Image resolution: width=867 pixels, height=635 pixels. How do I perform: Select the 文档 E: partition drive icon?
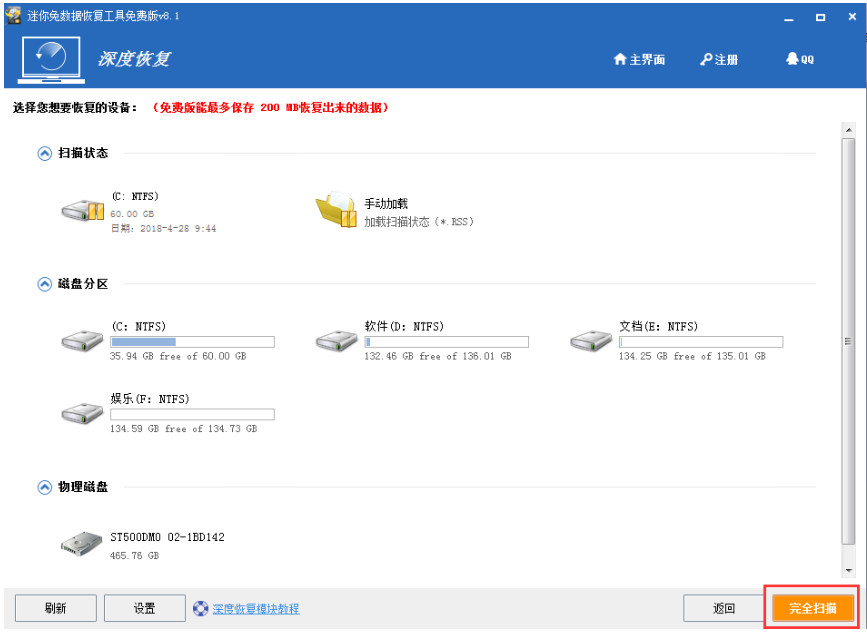point(591,341)
